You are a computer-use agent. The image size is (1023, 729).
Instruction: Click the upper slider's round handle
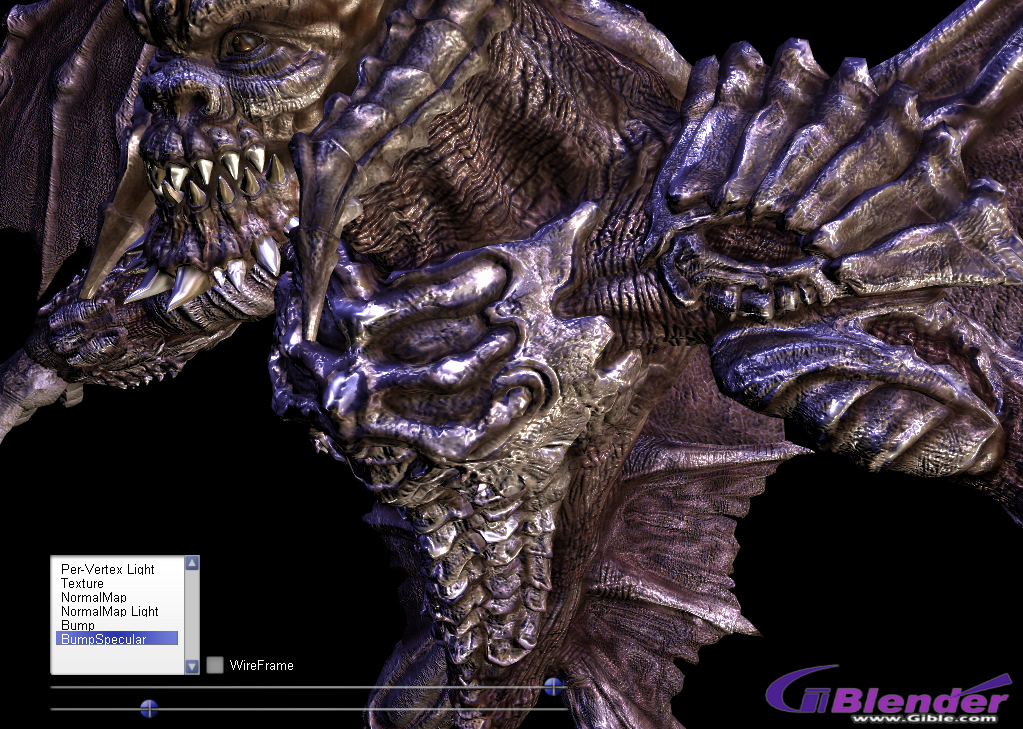click(553, 686)
